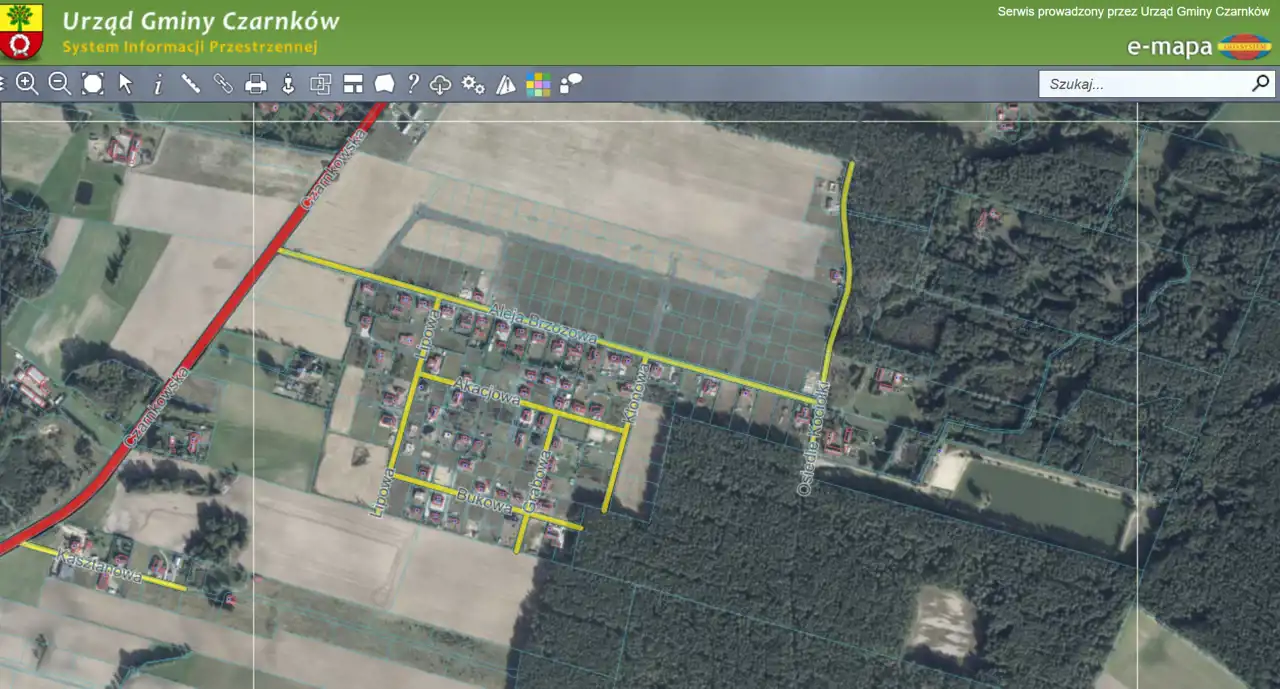Click the street view person icon
This screenshot has height=689, width=1280.
pyautogui.click(x=288, y=84)
